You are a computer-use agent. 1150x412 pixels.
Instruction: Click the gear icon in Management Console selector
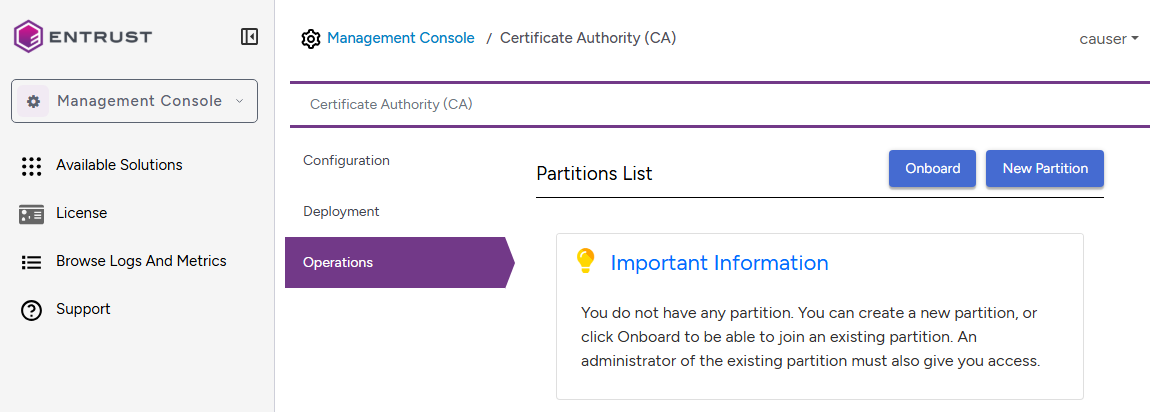coord(33,101)
